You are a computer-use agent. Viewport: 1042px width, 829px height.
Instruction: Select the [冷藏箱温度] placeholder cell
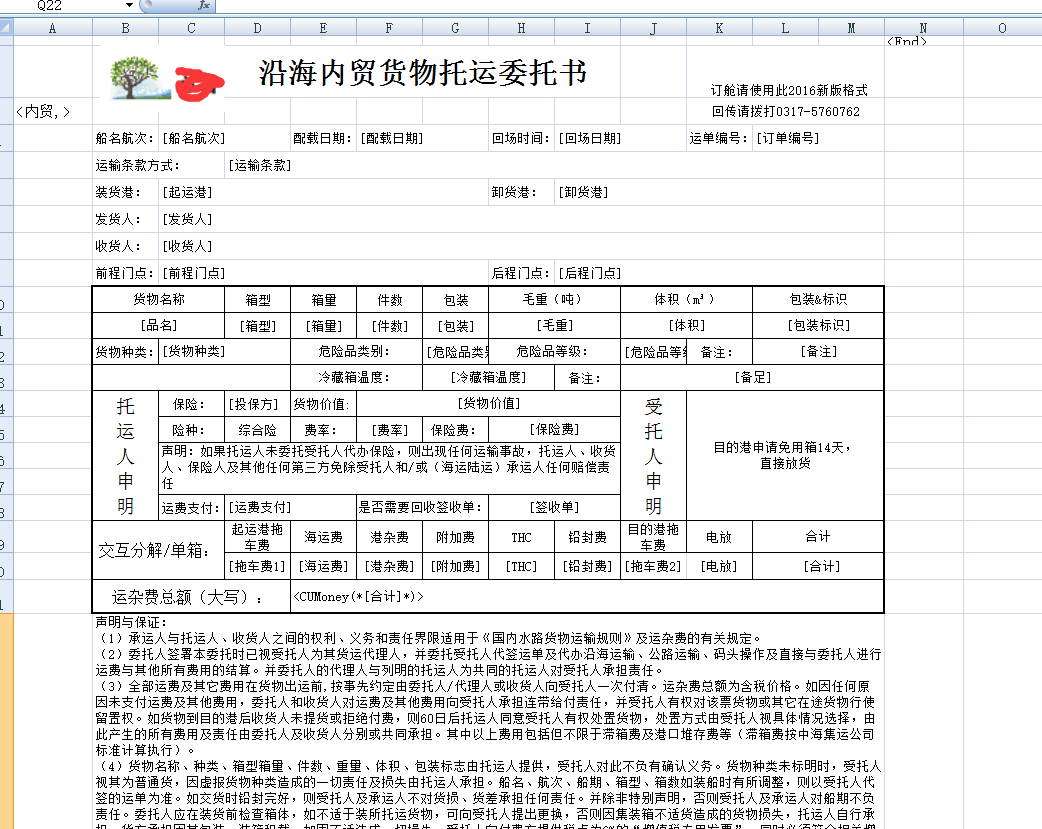coord(488,378)
